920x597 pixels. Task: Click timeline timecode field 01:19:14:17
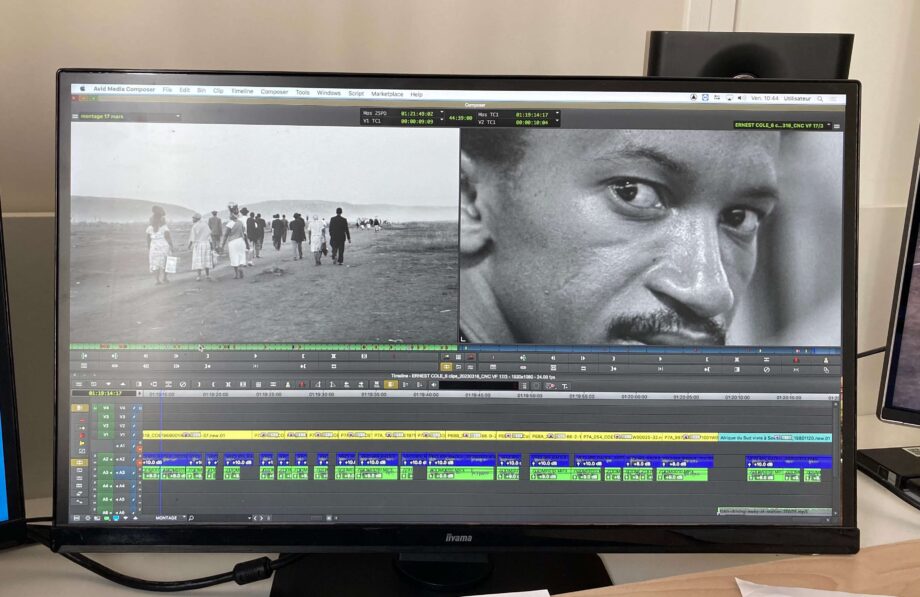pos(105,393)
